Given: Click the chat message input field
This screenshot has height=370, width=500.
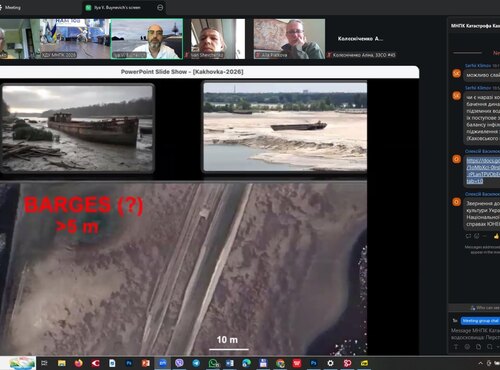Looking at the screenshot, I should (x=475, y=334).
